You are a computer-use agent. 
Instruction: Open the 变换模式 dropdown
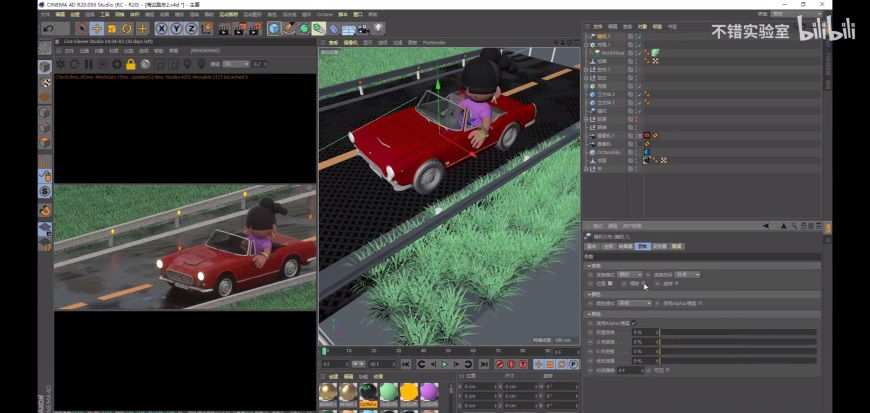coord(629,274)
